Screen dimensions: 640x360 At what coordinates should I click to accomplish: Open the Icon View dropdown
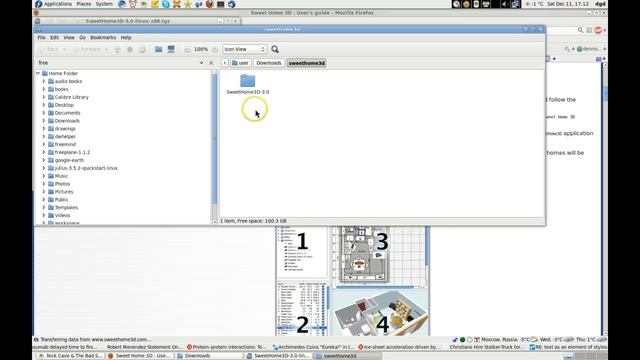pyautogui.click(x=244, y=49)
